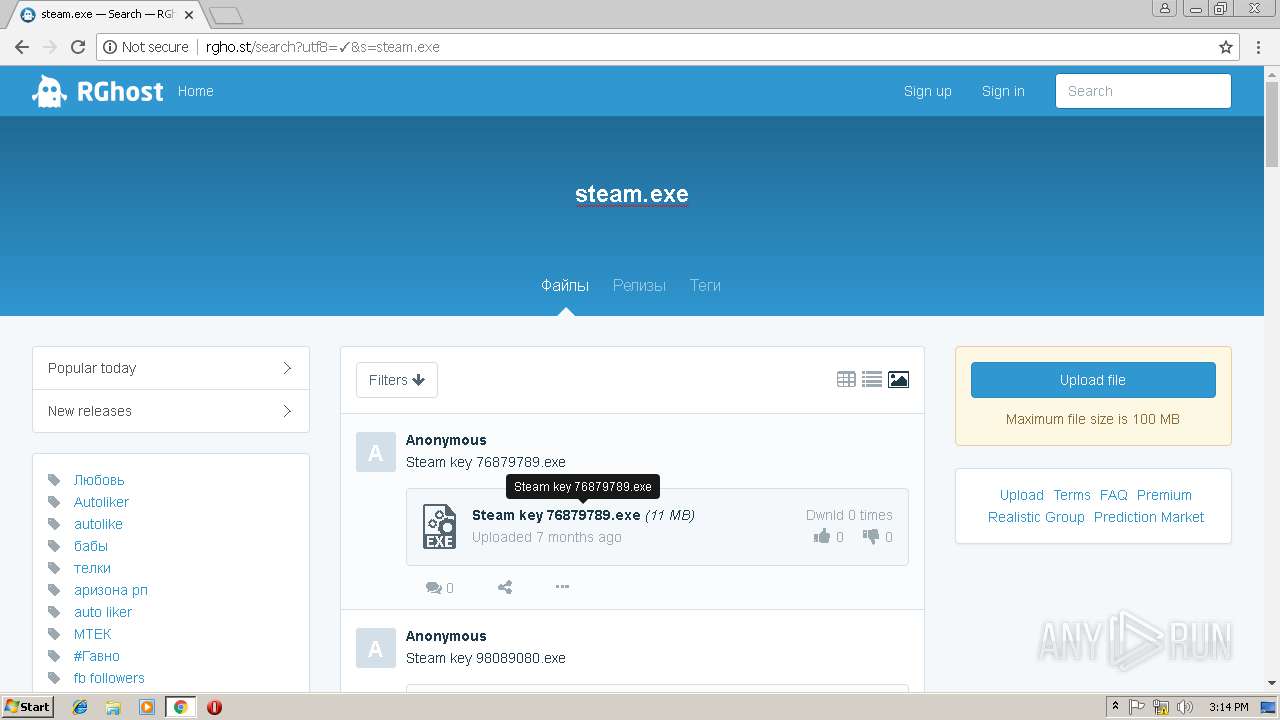Click the tag icon beside Любовь
Viewport: 1280px width, 720px height.
click(x=54, y=480)
